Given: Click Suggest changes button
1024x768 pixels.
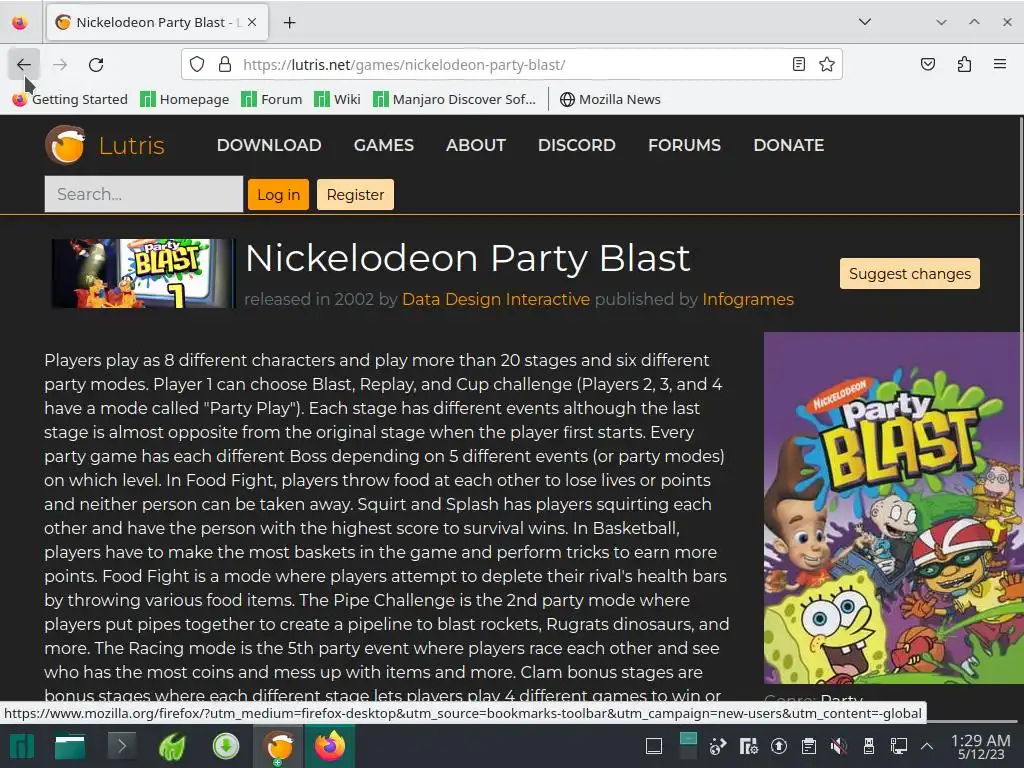Looking at the screenshot, I should coord(910,274).
